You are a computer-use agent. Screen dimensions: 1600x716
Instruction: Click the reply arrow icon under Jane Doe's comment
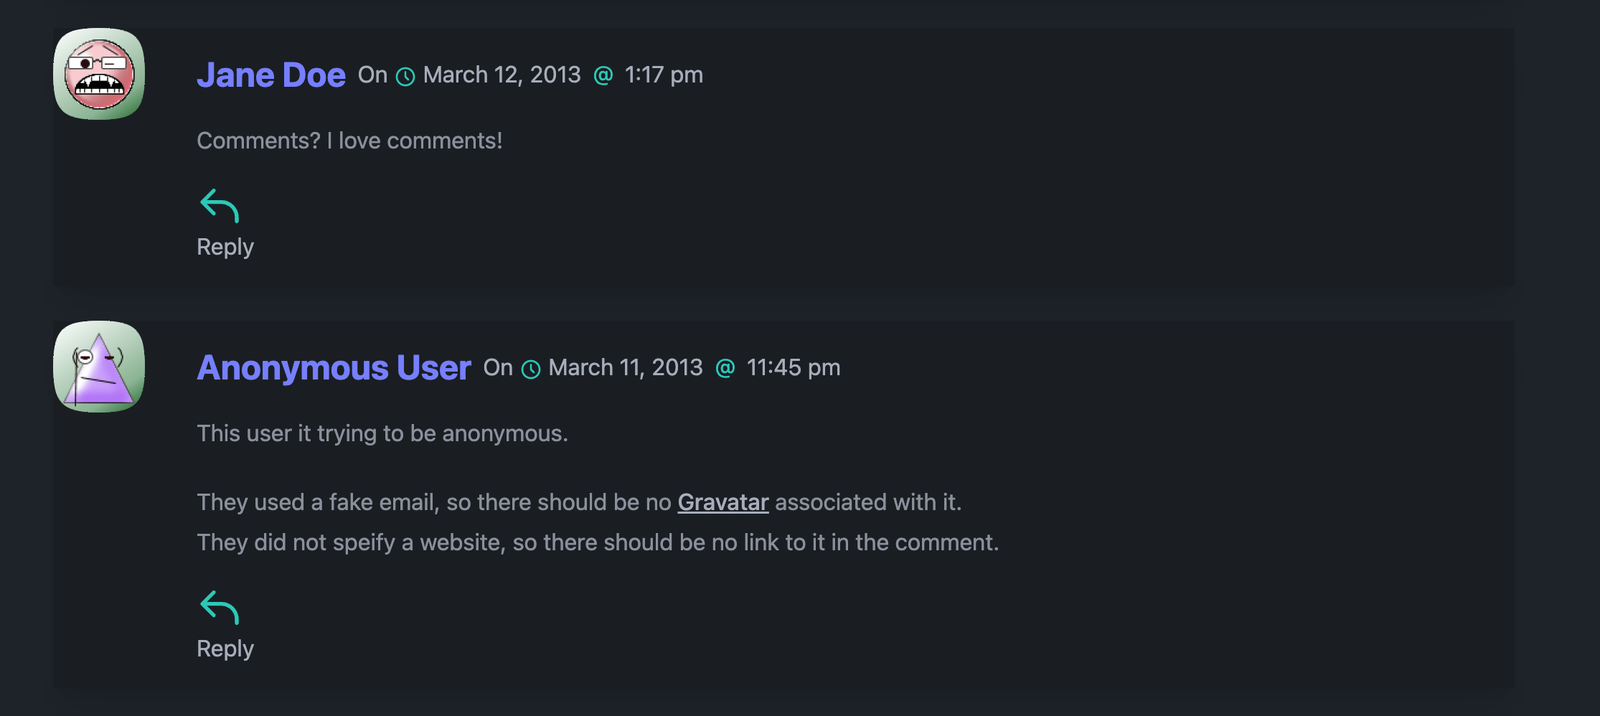218,206
